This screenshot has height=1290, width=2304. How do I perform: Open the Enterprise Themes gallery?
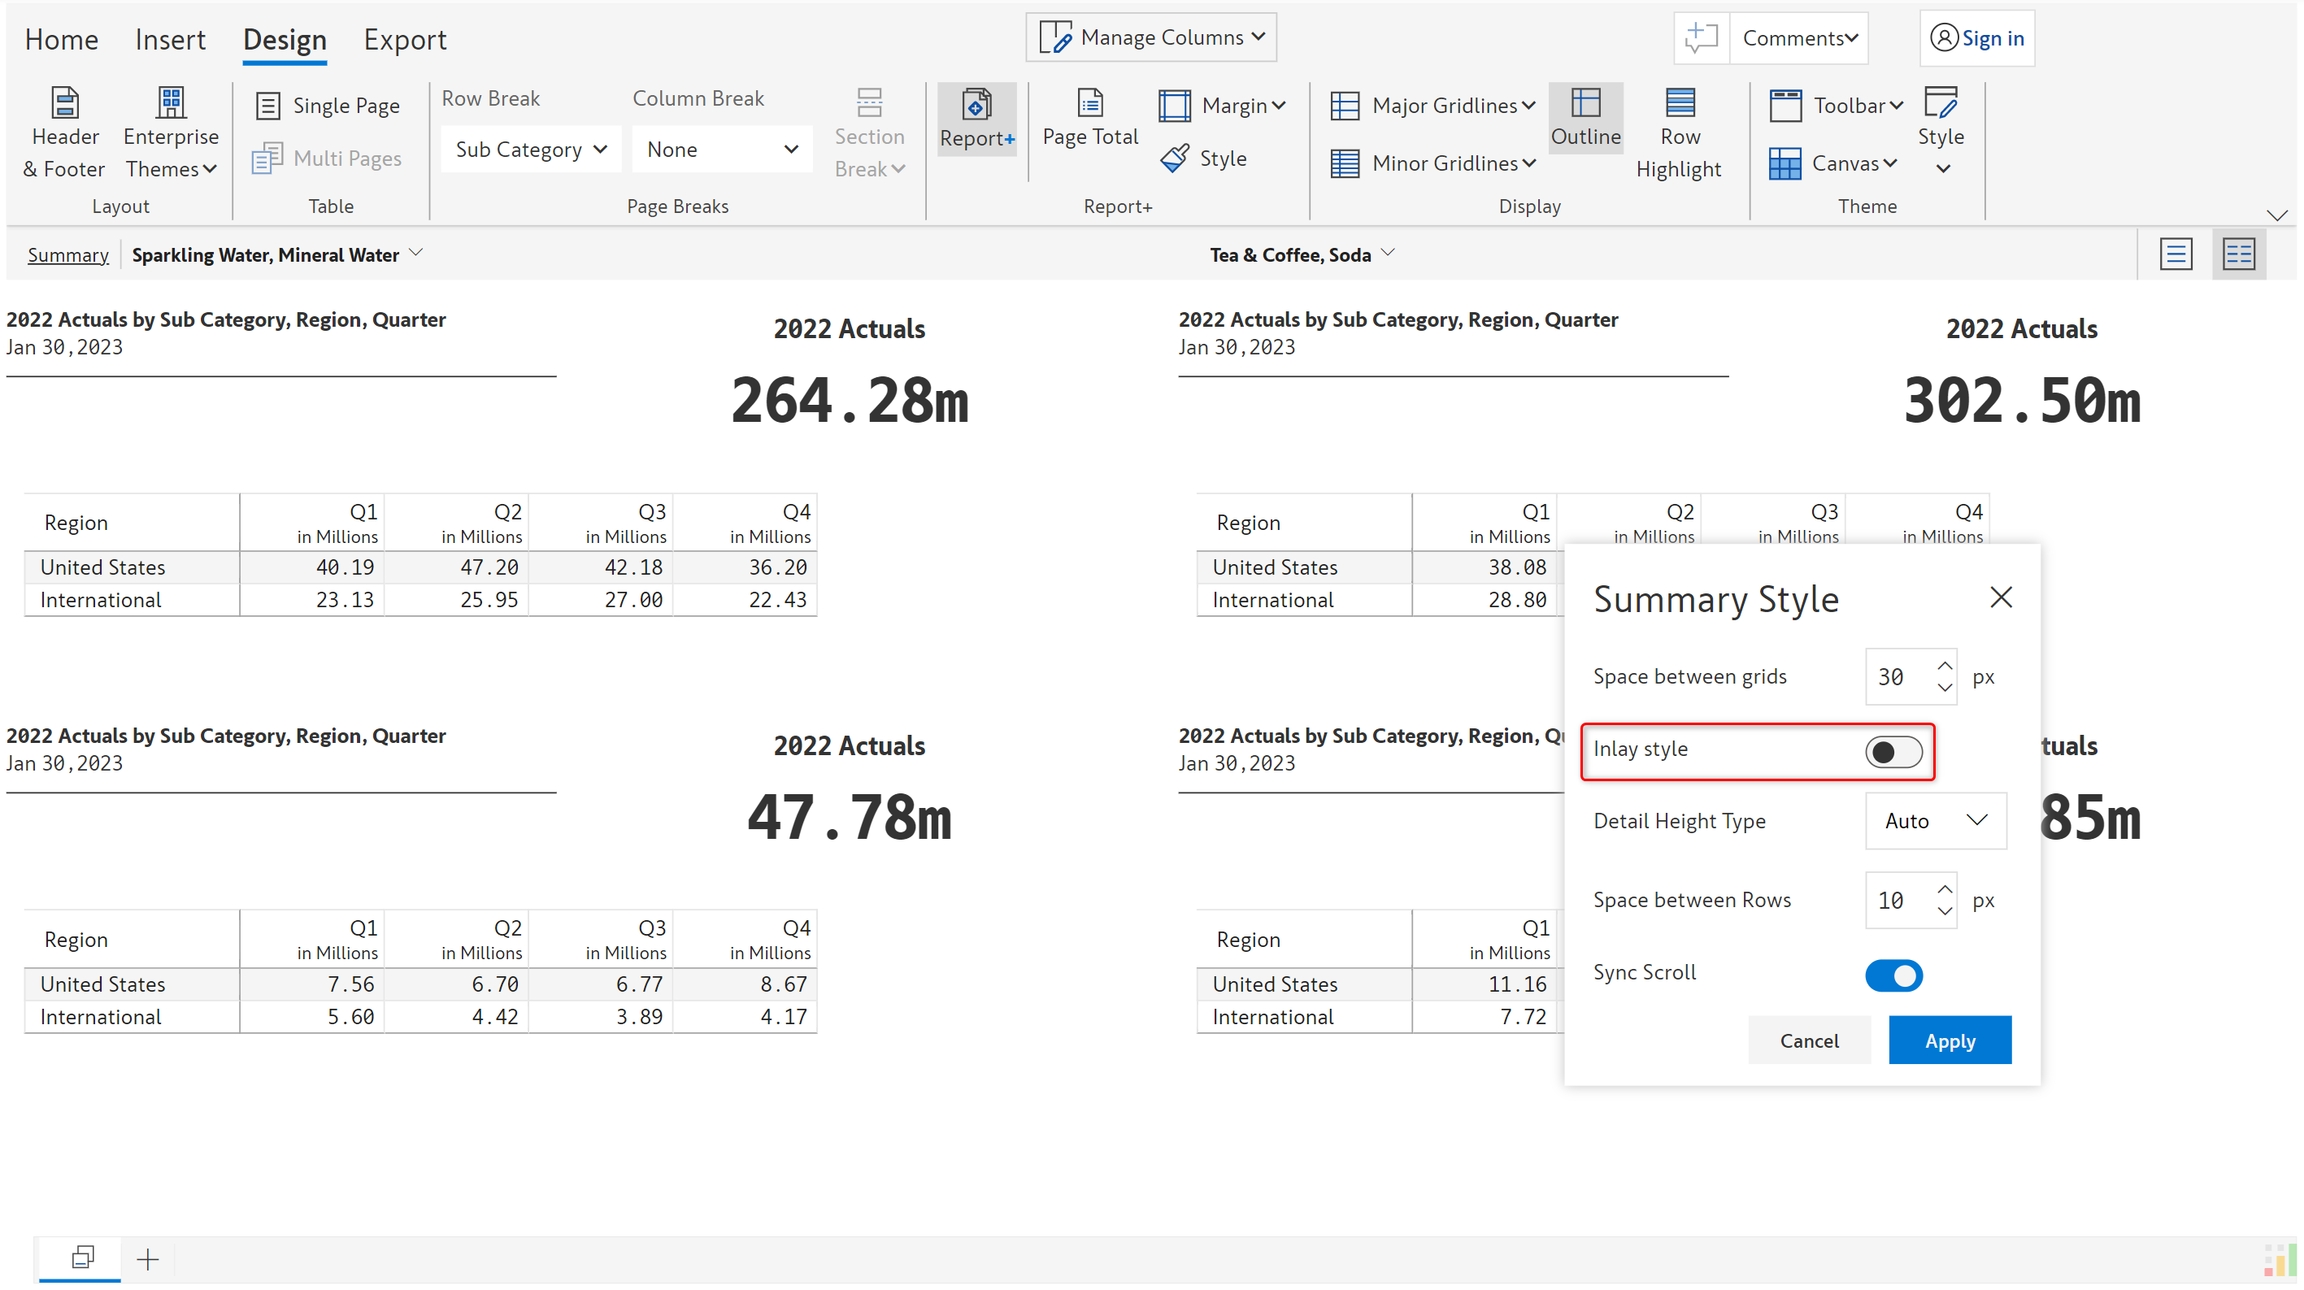(171, 134)
